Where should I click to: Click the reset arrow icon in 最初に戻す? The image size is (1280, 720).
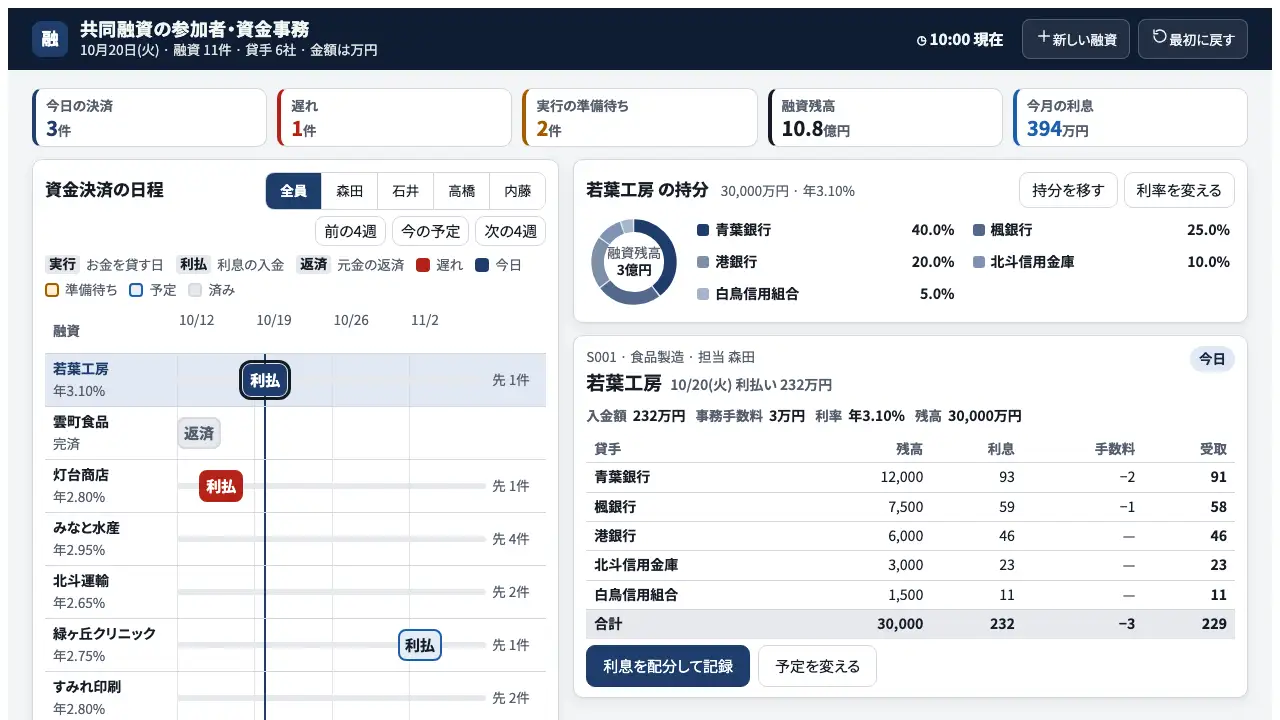point(1159,37)
